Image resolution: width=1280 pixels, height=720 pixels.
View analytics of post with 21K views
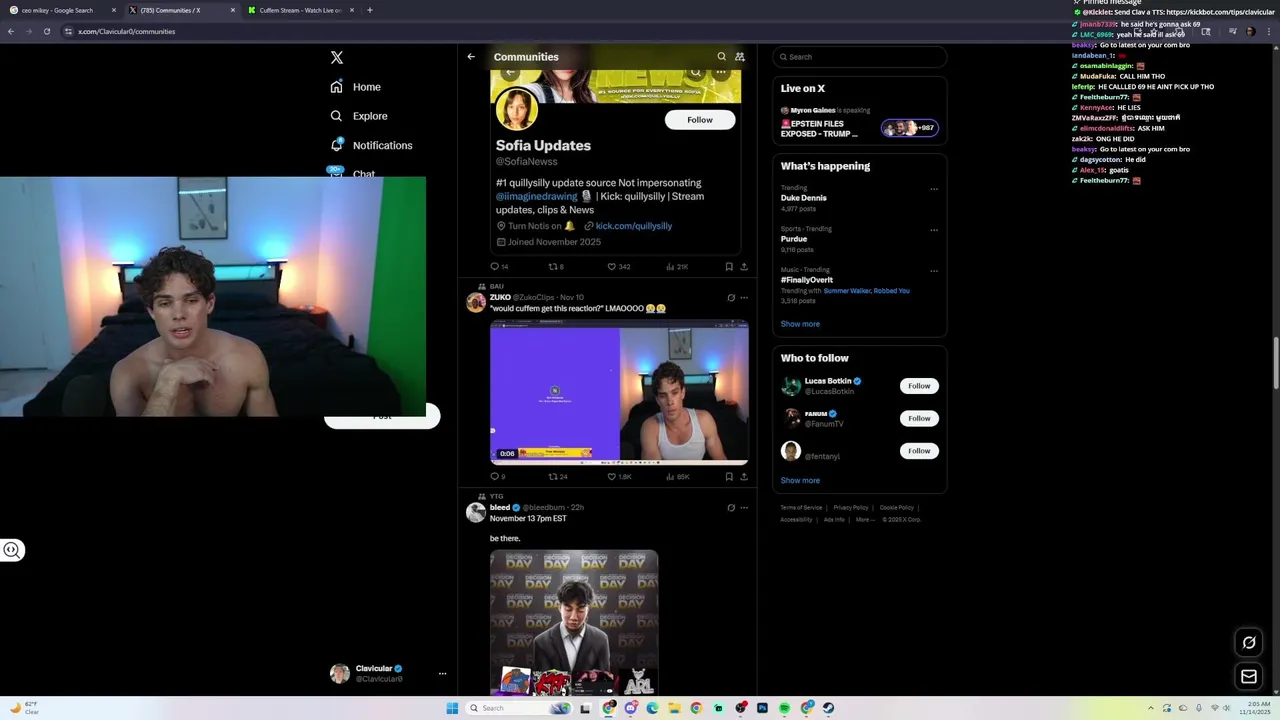pyautogui.click(x=677, y=267)
